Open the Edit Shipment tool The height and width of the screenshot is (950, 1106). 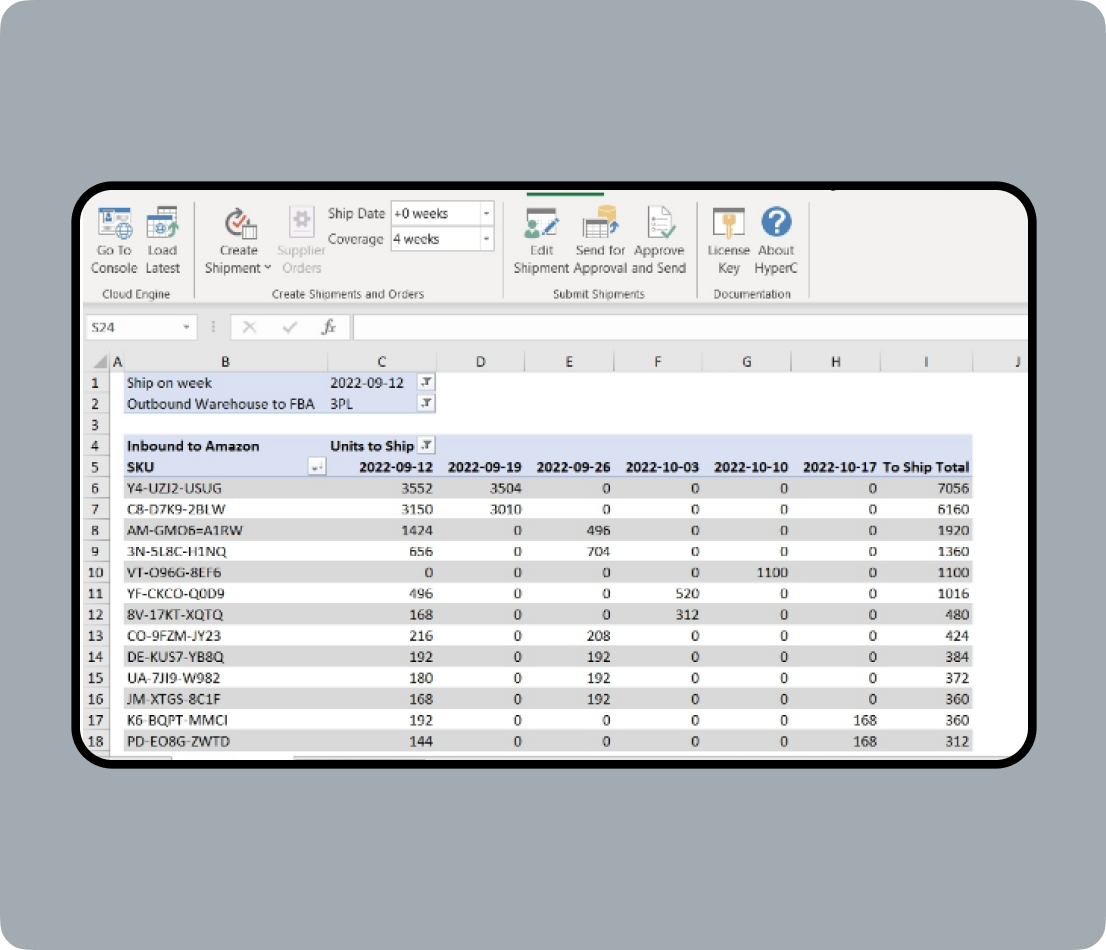click(541, 225)
